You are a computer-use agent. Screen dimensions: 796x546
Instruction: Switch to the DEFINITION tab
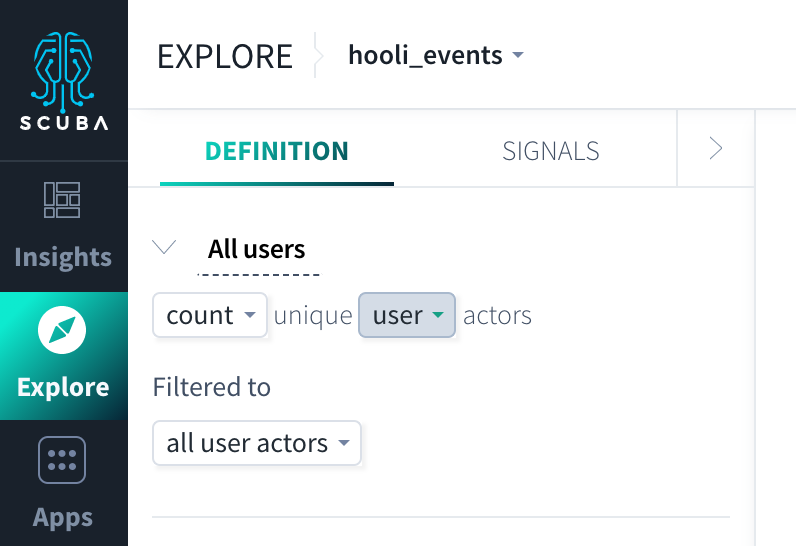tap(277, 151)
